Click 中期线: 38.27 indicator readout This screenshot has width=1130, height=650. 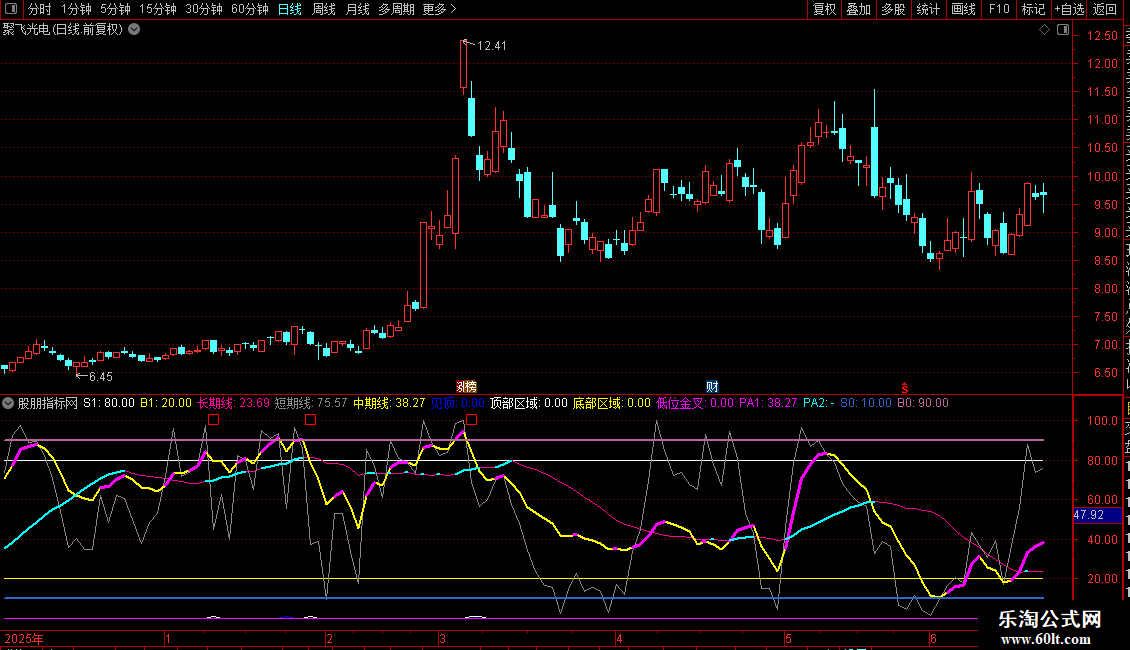point(389,404)
